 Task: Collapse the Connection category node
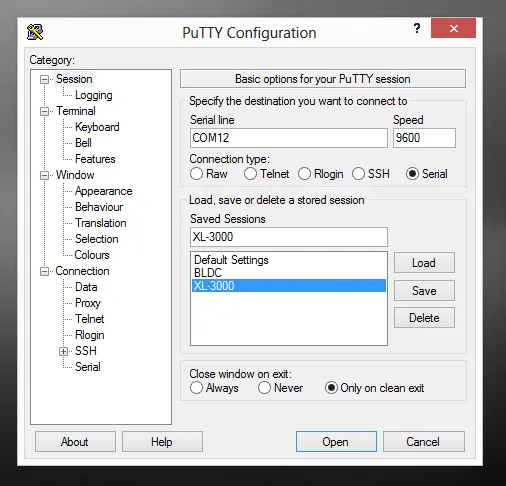point(44,271)
